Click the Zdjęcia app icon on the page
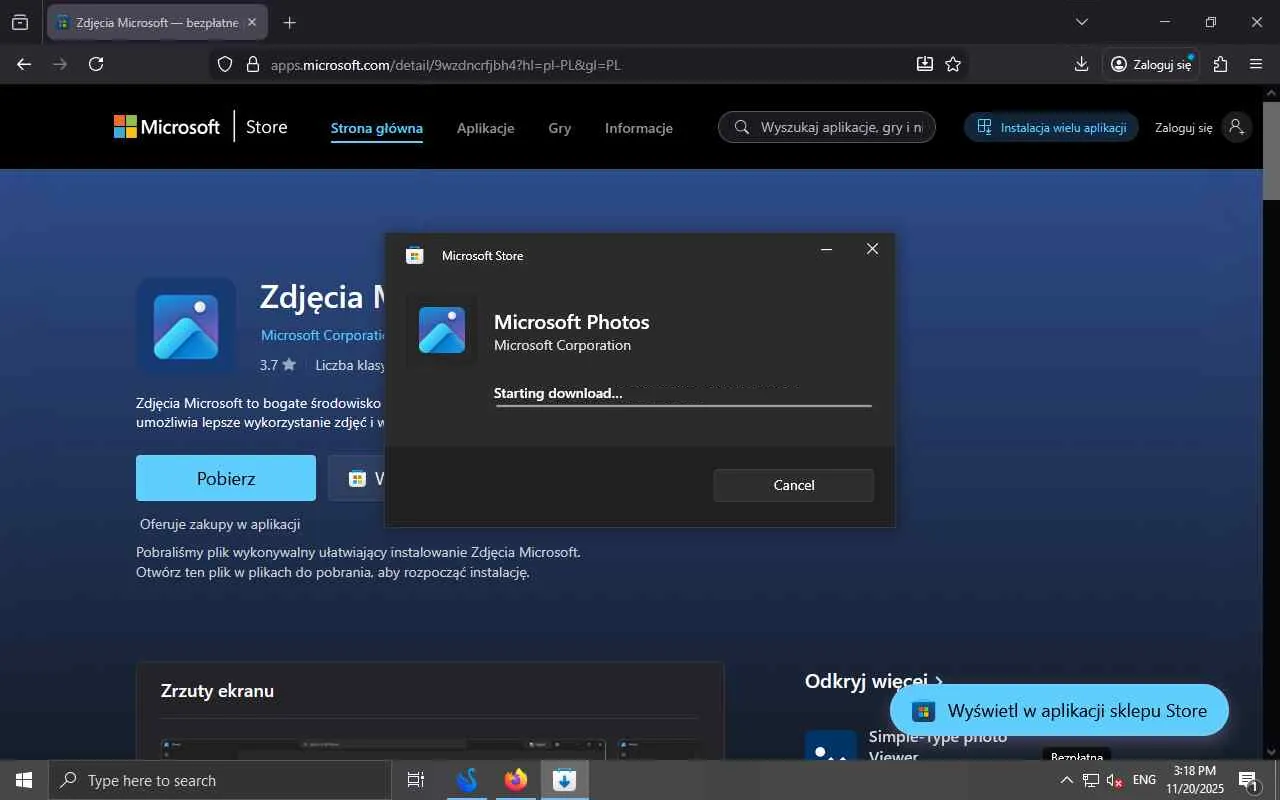The width and height of the screenshot is (1280, 800). tap(186, 327)
